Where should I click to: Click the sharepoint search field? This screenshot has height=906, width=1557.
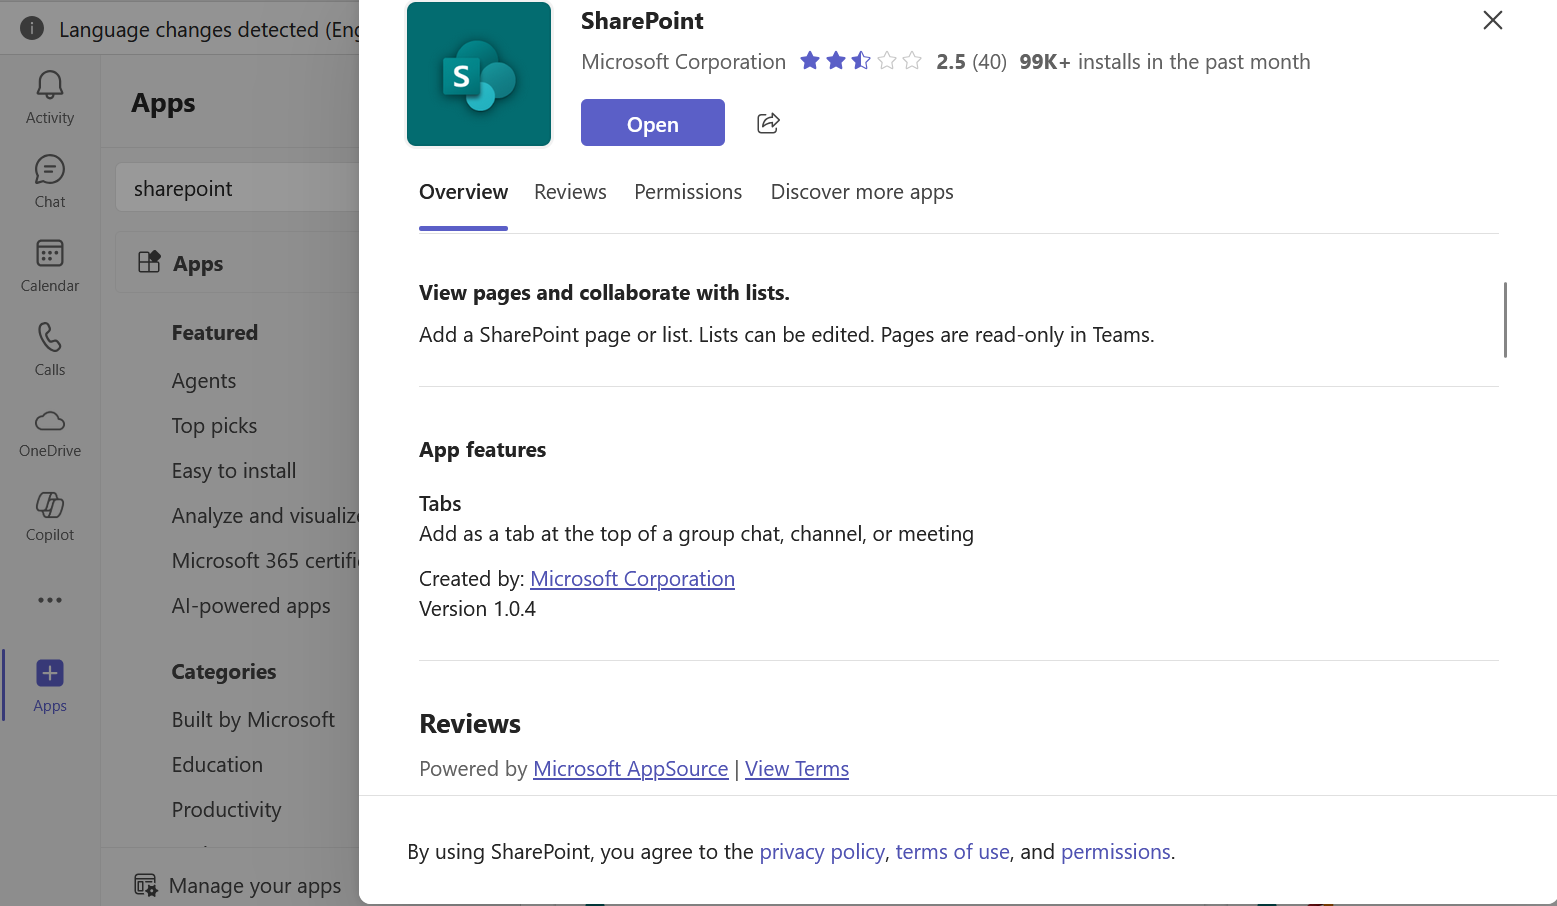click(237, 188)
